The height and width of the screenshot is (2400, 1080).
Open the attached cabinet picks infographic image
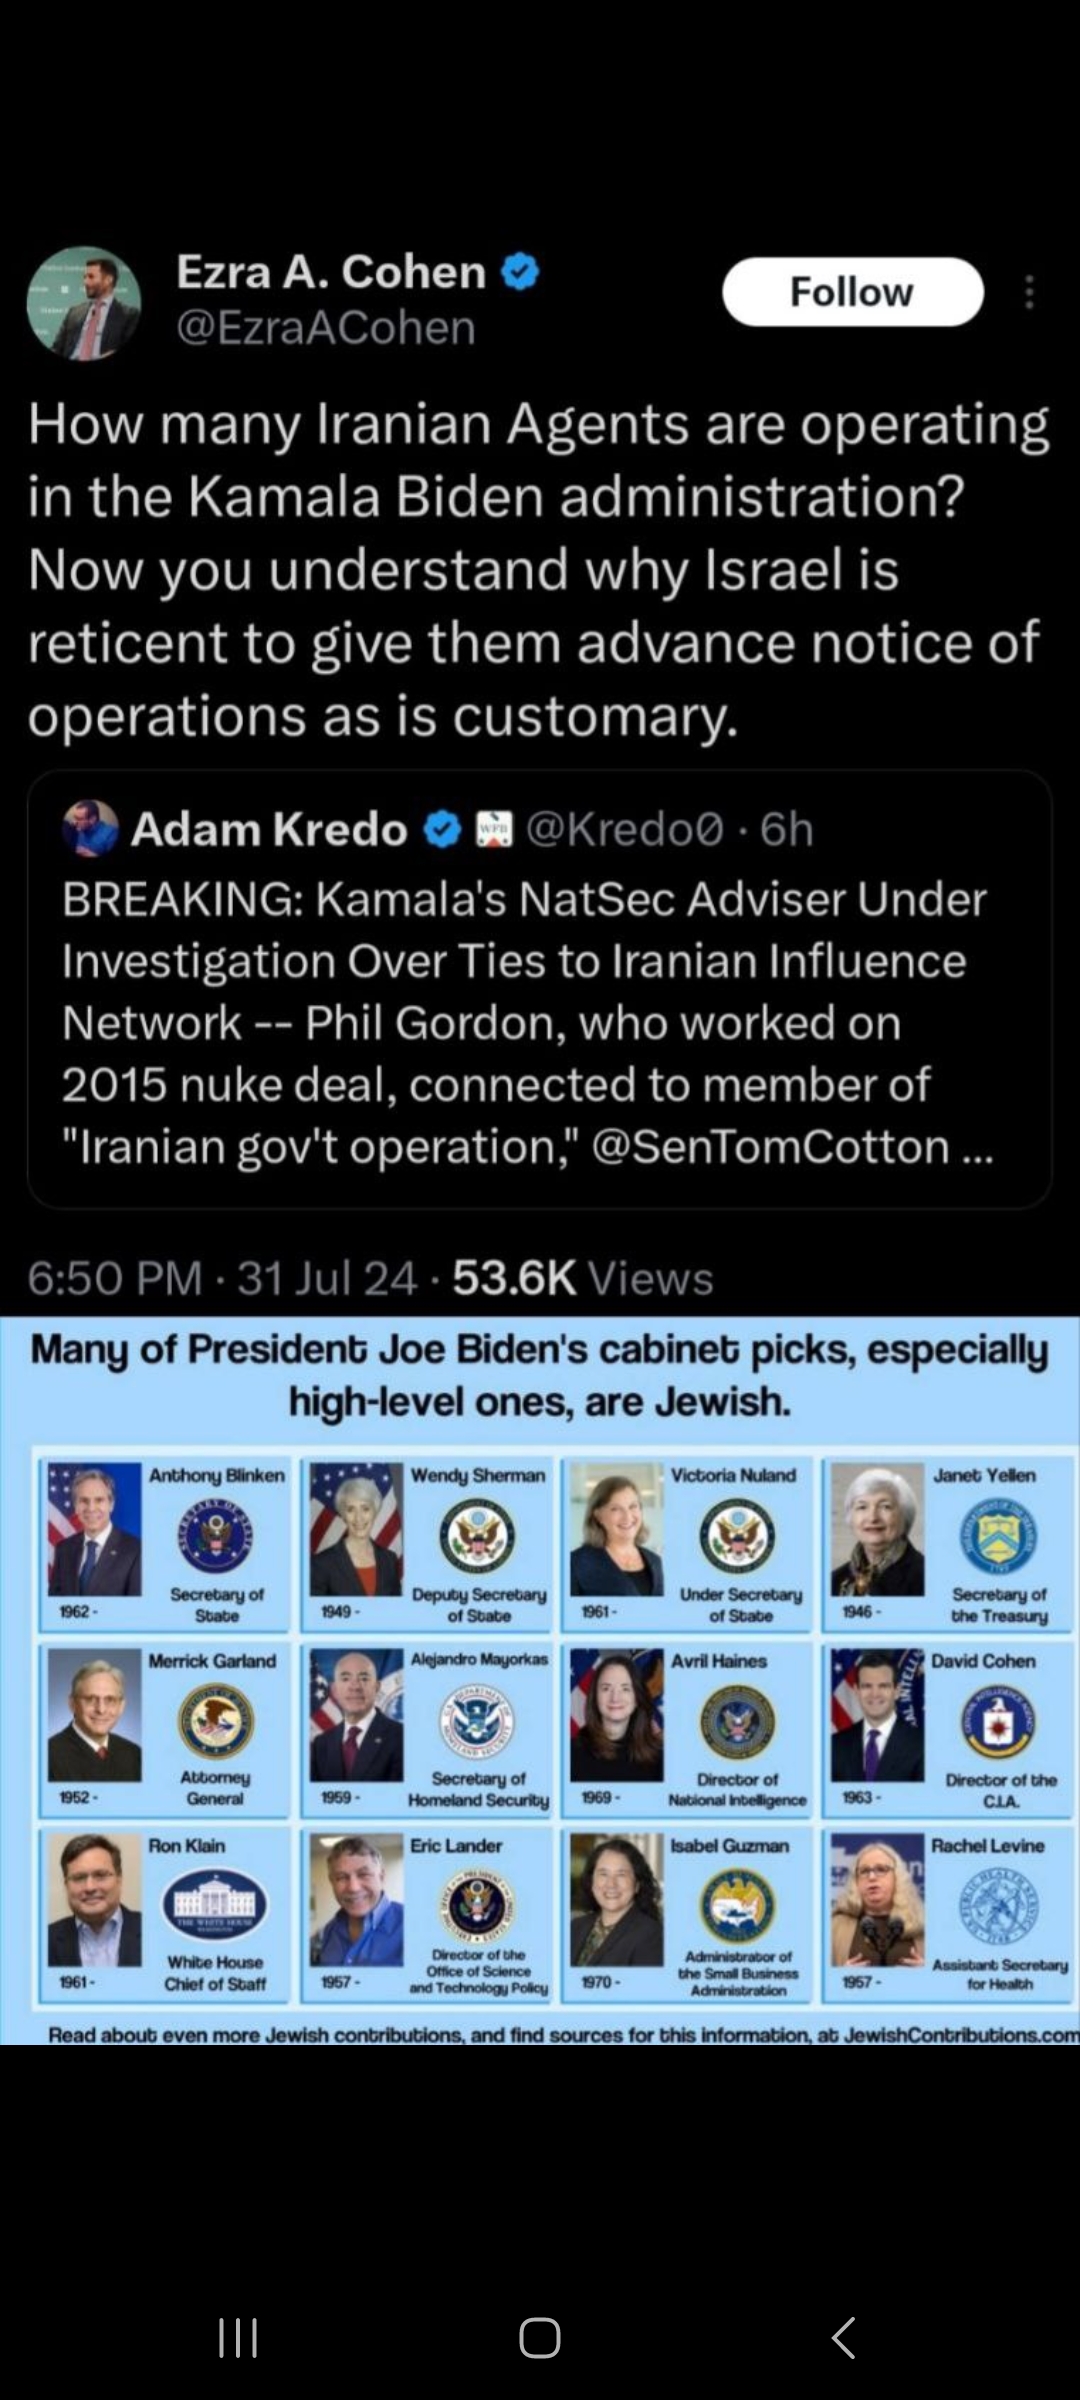click(540, 1682)
